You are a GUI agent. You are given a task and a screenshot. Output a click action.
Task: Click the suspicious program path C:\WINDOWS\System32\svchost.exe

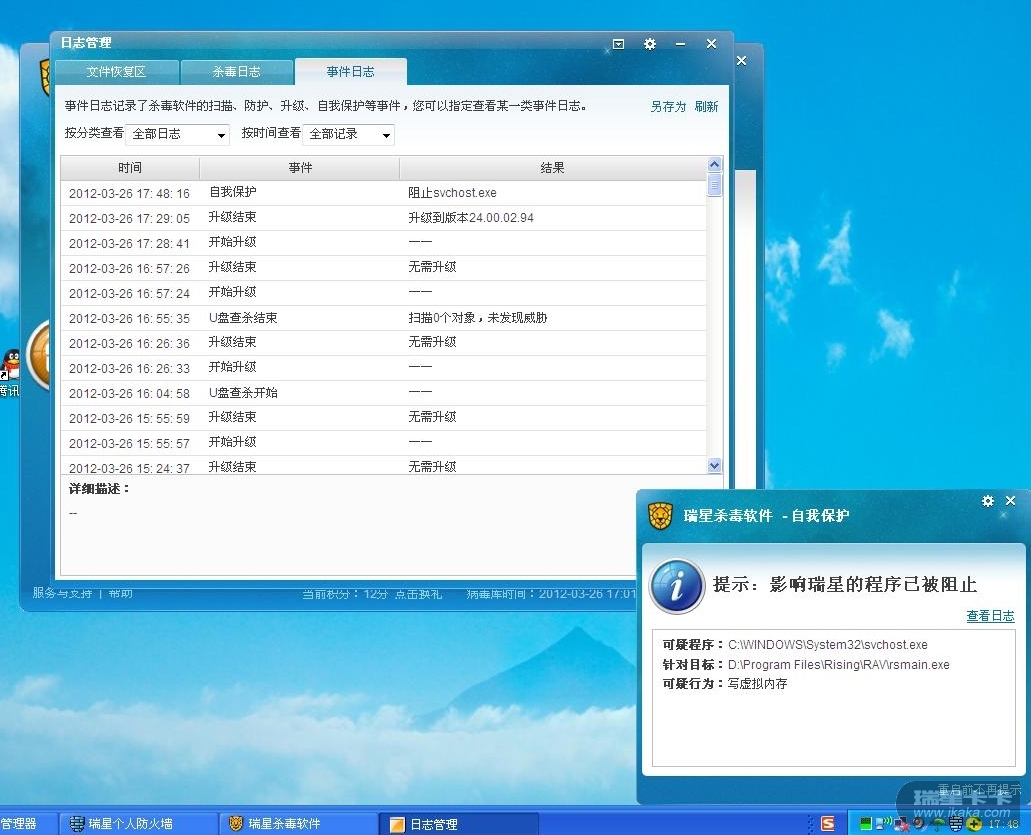(x=828, y=645)
